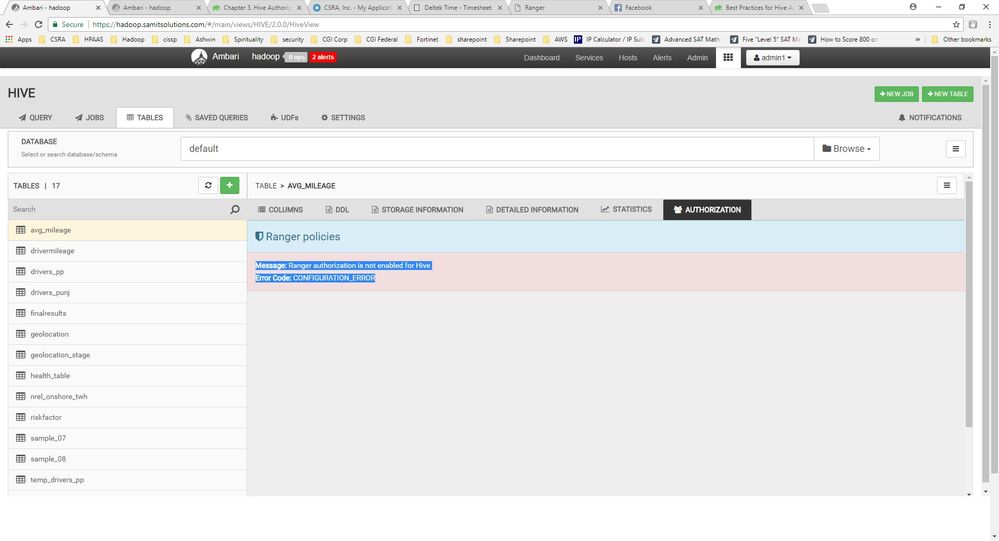Show more bookmarks chevron

(917, 40)
